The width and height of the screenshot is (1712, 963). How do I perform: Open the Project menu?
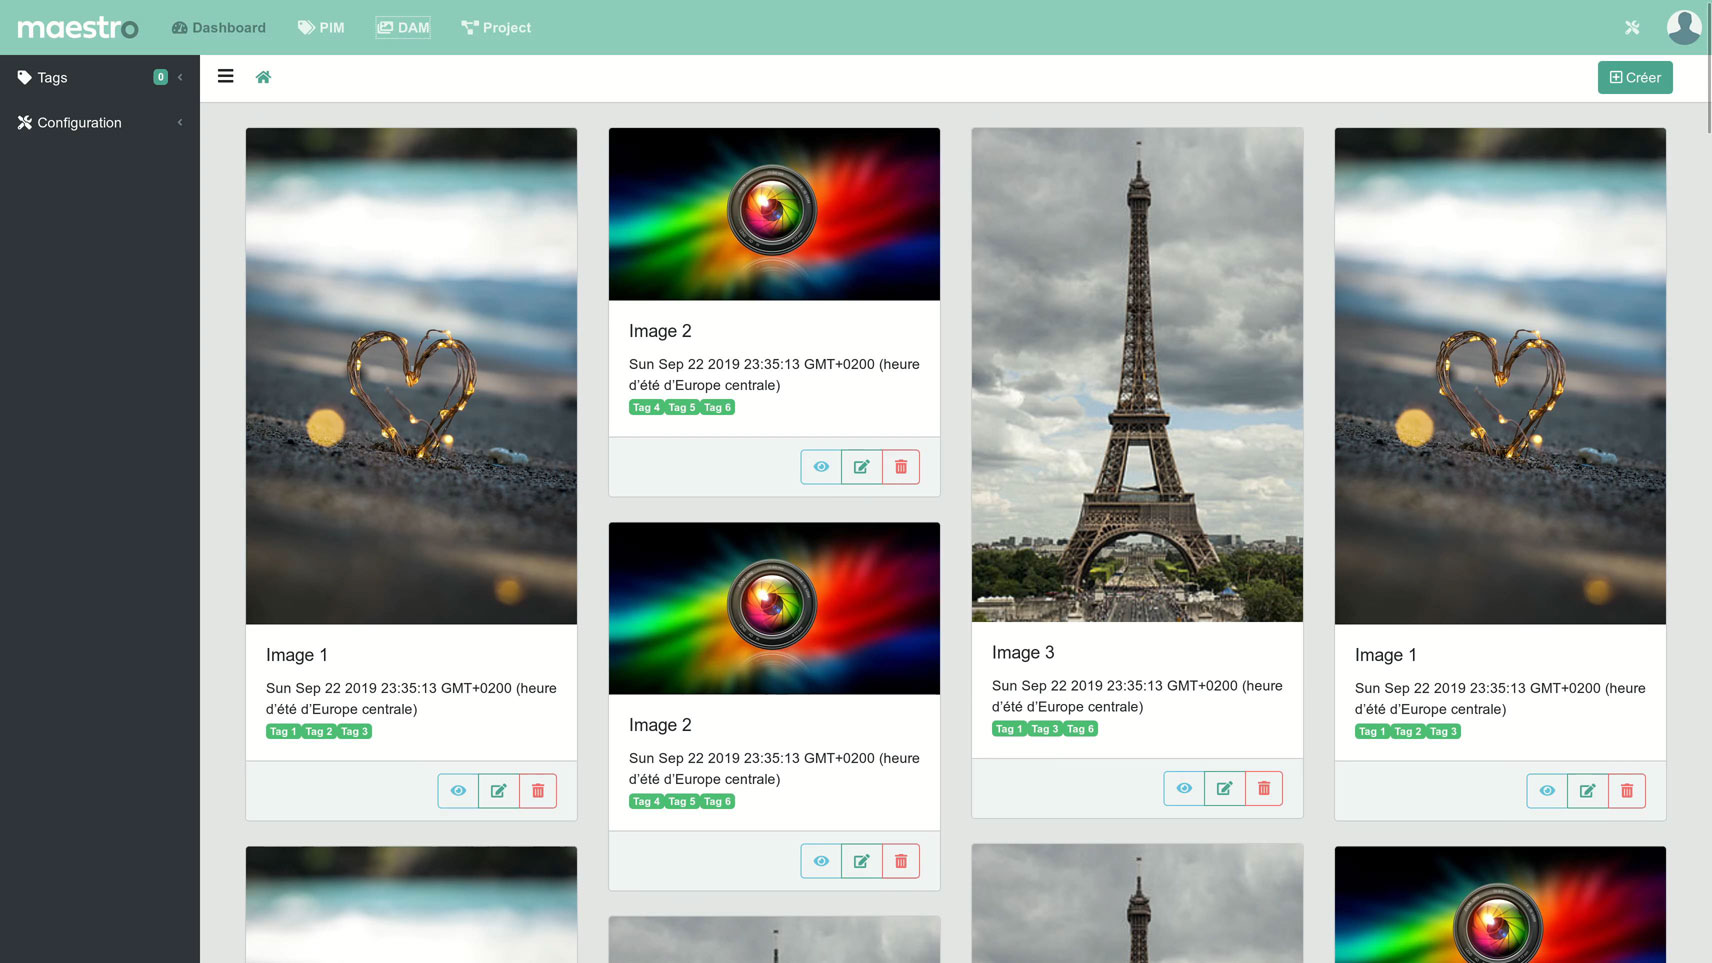496,27
